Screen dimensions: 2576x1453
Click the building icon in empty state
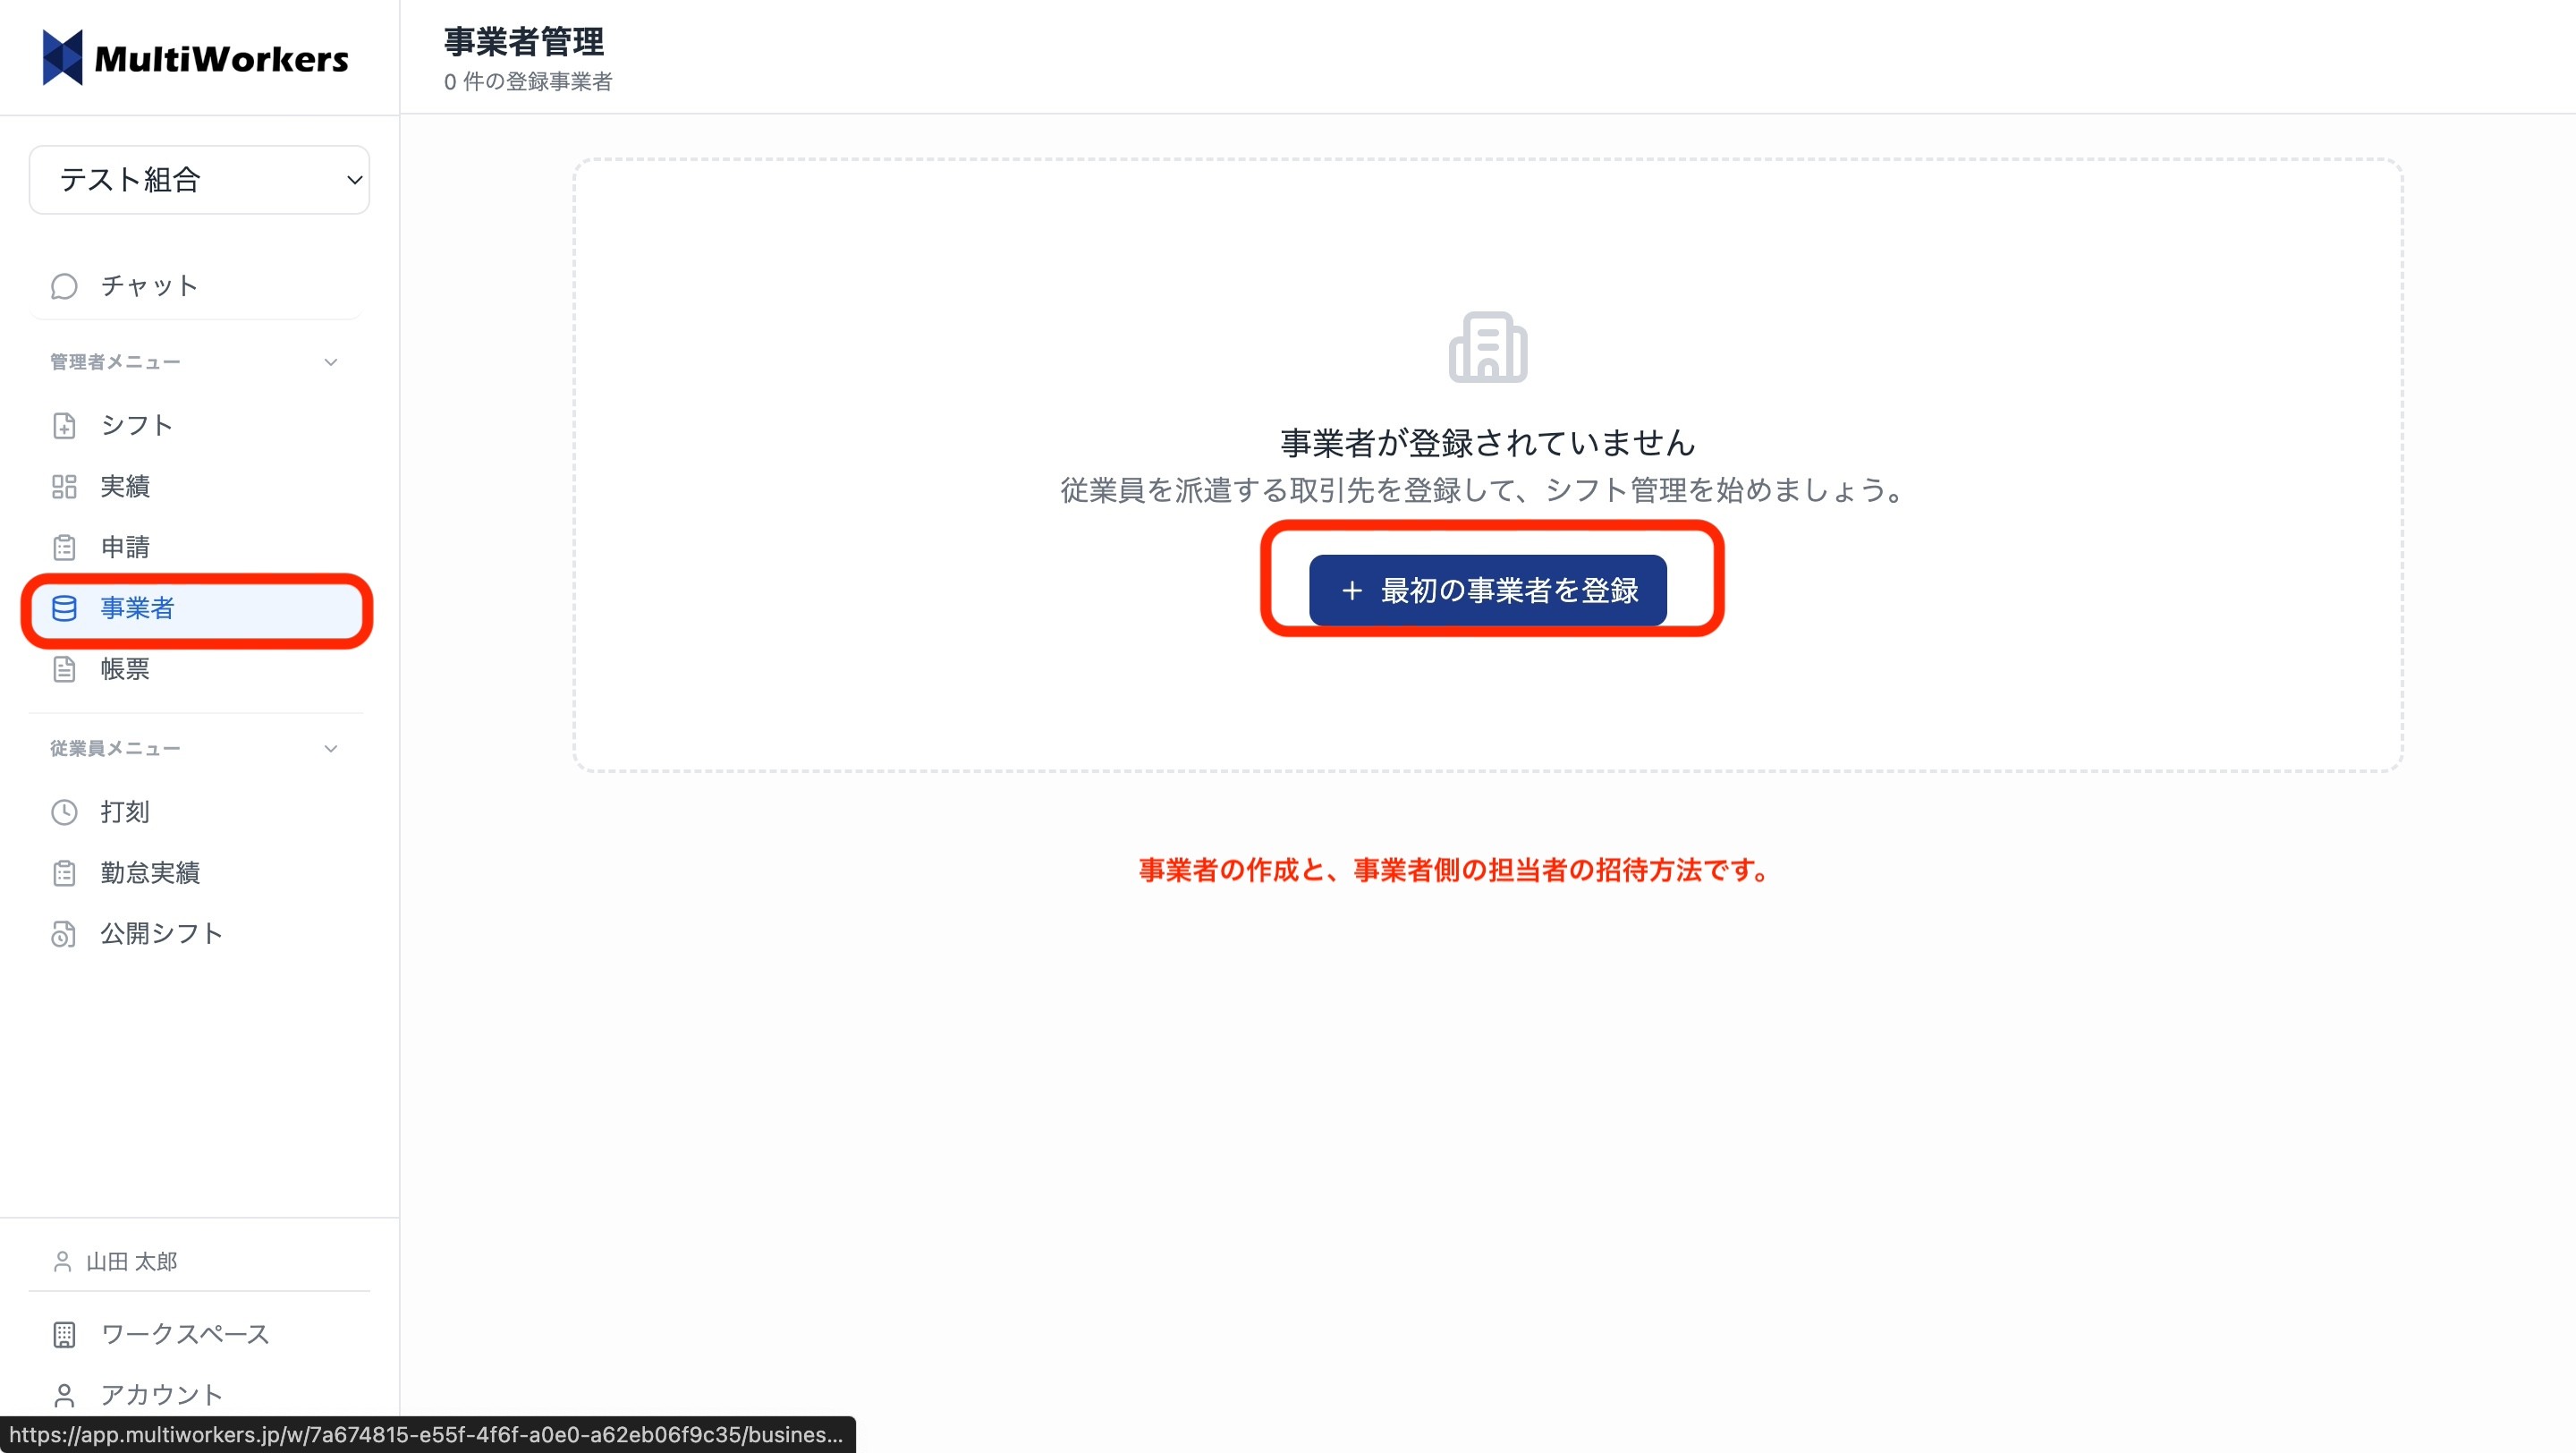[x=1488, y=347]
